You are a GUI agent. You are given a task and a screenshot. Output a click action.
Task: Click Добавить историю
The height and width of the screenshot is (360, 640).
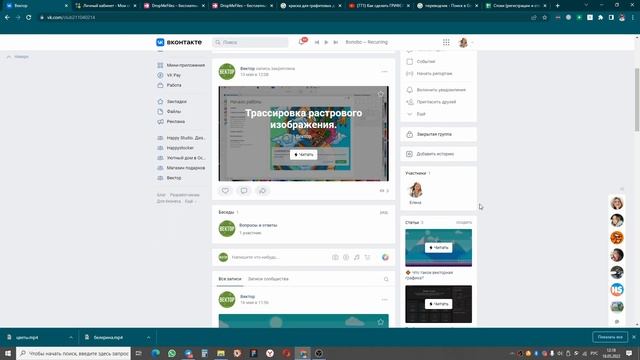[438, 154]
